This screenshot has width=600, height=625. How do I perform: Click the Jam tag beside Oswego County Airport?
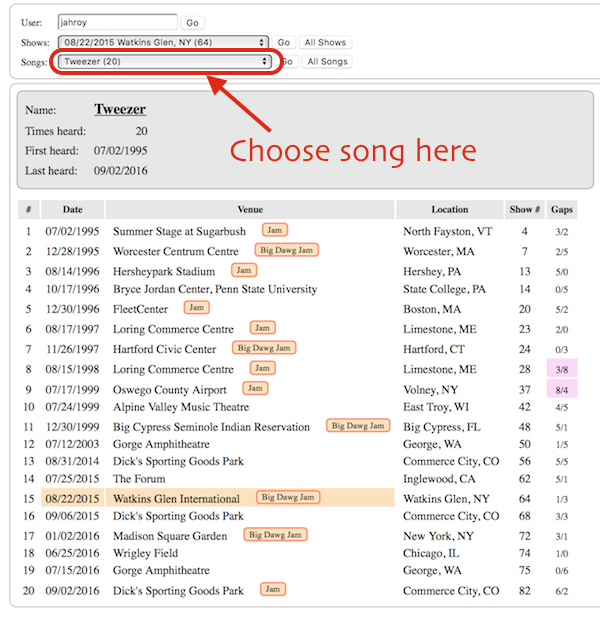click(257, 388)
